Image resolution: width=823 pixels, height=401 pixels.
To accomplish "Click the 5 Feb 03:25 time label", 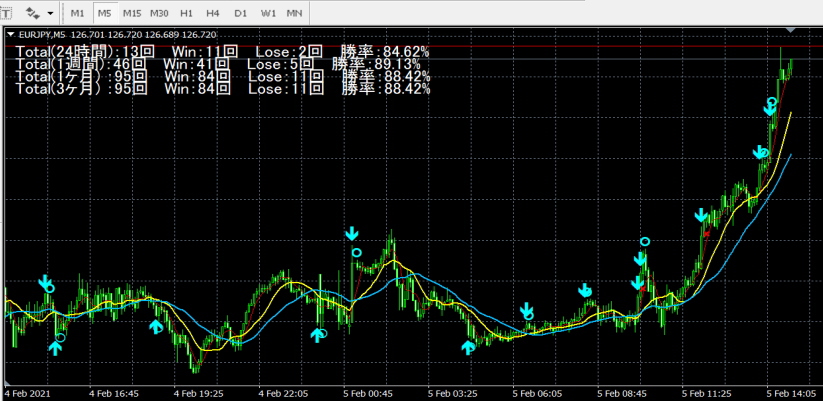I will (x=452, y=393).
